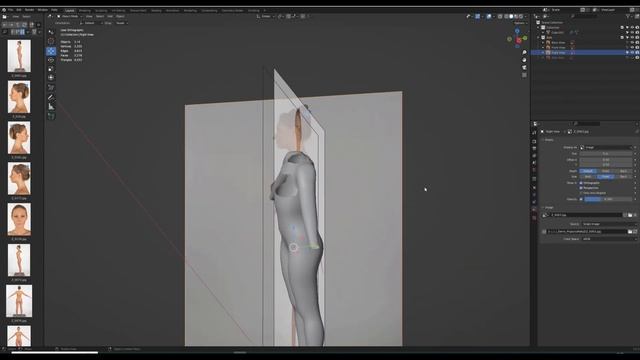
Task: Click the Size value field
Action: (606, 153)
